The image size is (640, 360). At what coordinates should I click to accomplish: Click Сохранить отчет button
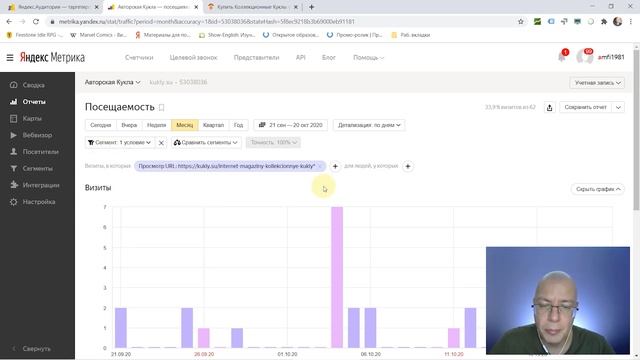click(586, 107)
